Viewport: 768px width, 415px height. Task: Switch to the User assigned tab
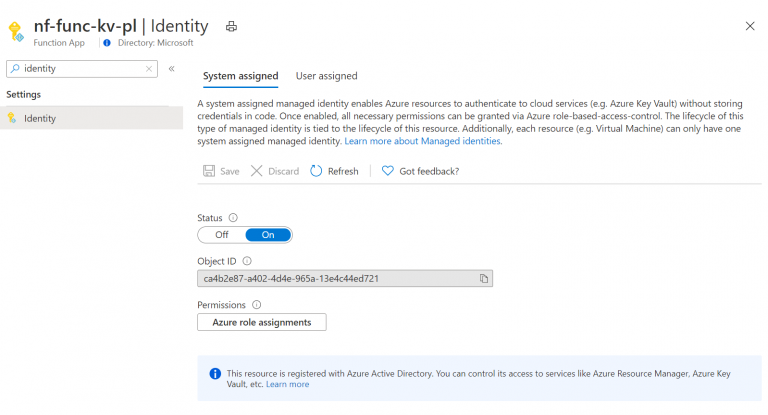point(326,76)
